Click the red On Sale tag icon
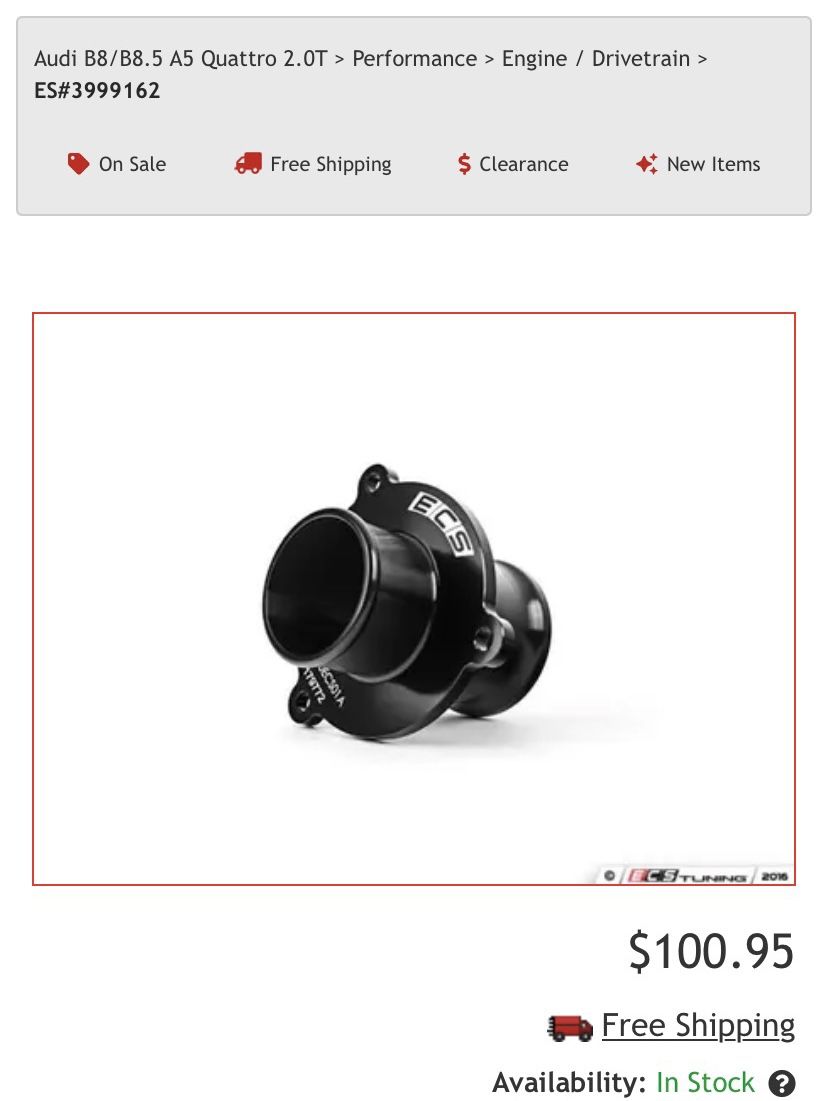Viewport: 828px width, 1101px height. point(78,164)
